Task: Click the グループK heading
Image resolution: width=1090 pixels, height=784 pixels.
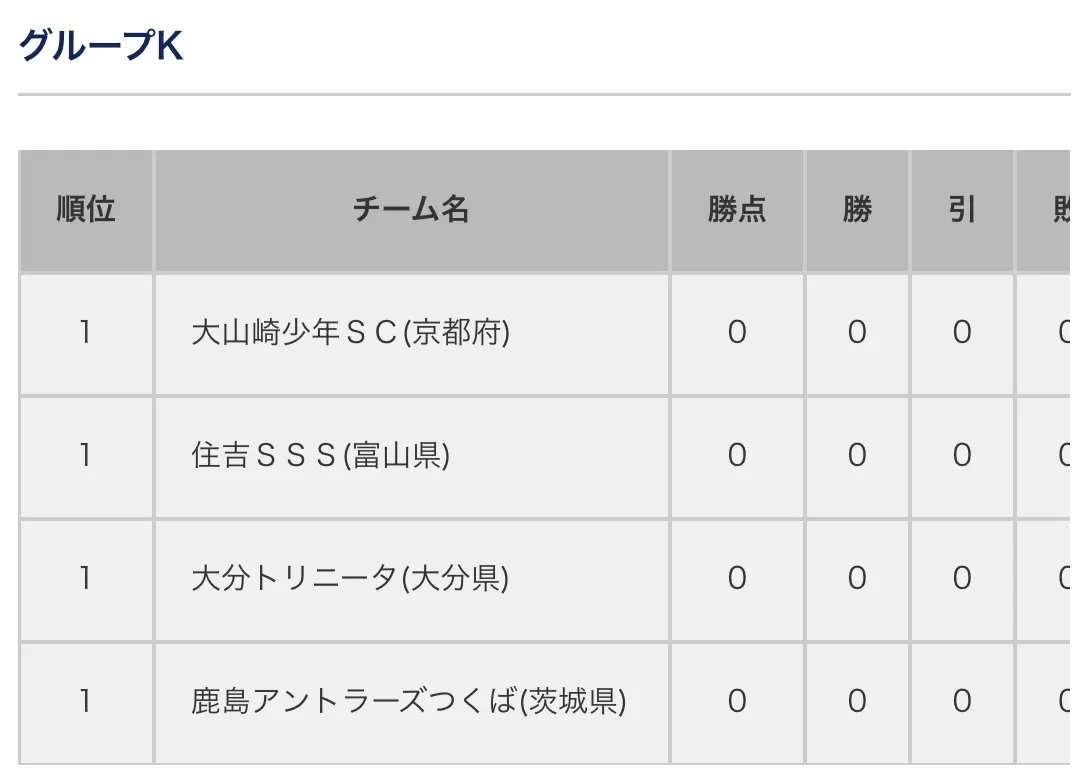Action: (101, 46)
